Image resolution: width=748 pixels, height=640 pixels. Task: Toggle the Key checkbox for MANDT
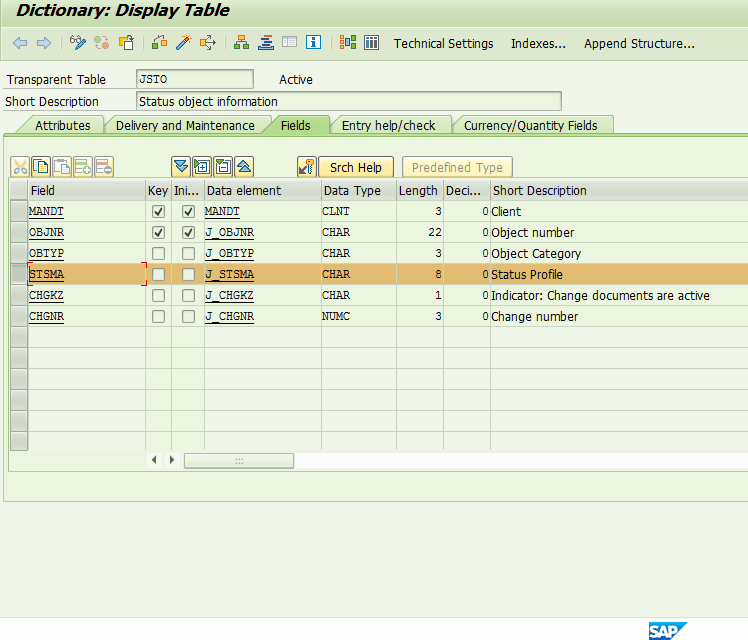pyautogui.click(x=158, y=212)
